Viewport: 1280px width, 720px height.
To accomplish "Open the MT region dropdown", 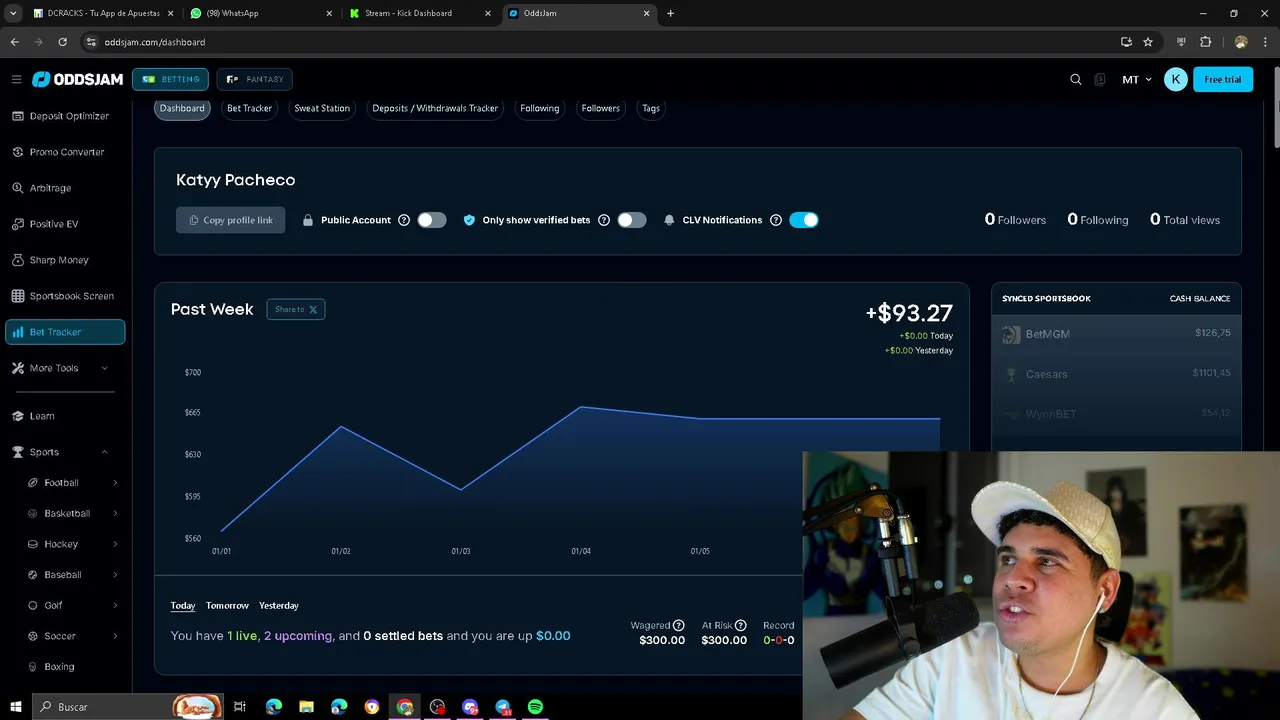I will click(x=1137, y=79).
